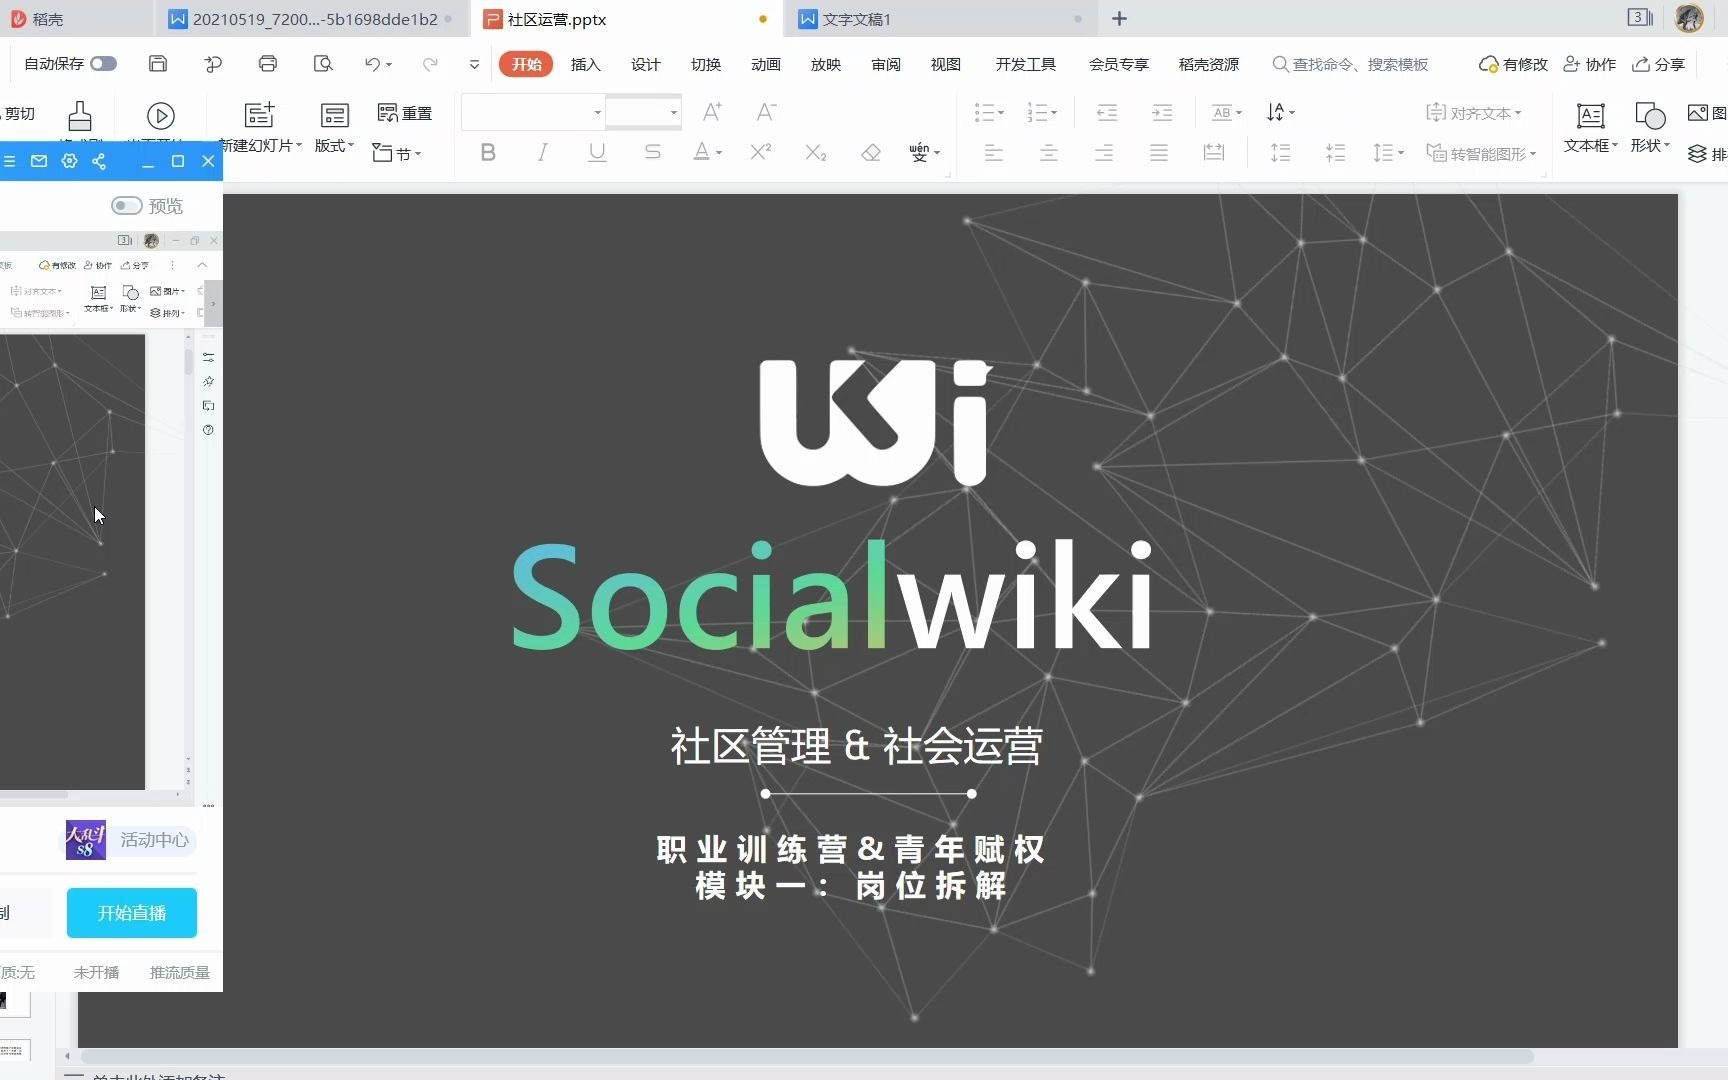The width and height of the screenshot is (1728, 1080).
Task: Click the command search field
Action: tap(1351, 64)
